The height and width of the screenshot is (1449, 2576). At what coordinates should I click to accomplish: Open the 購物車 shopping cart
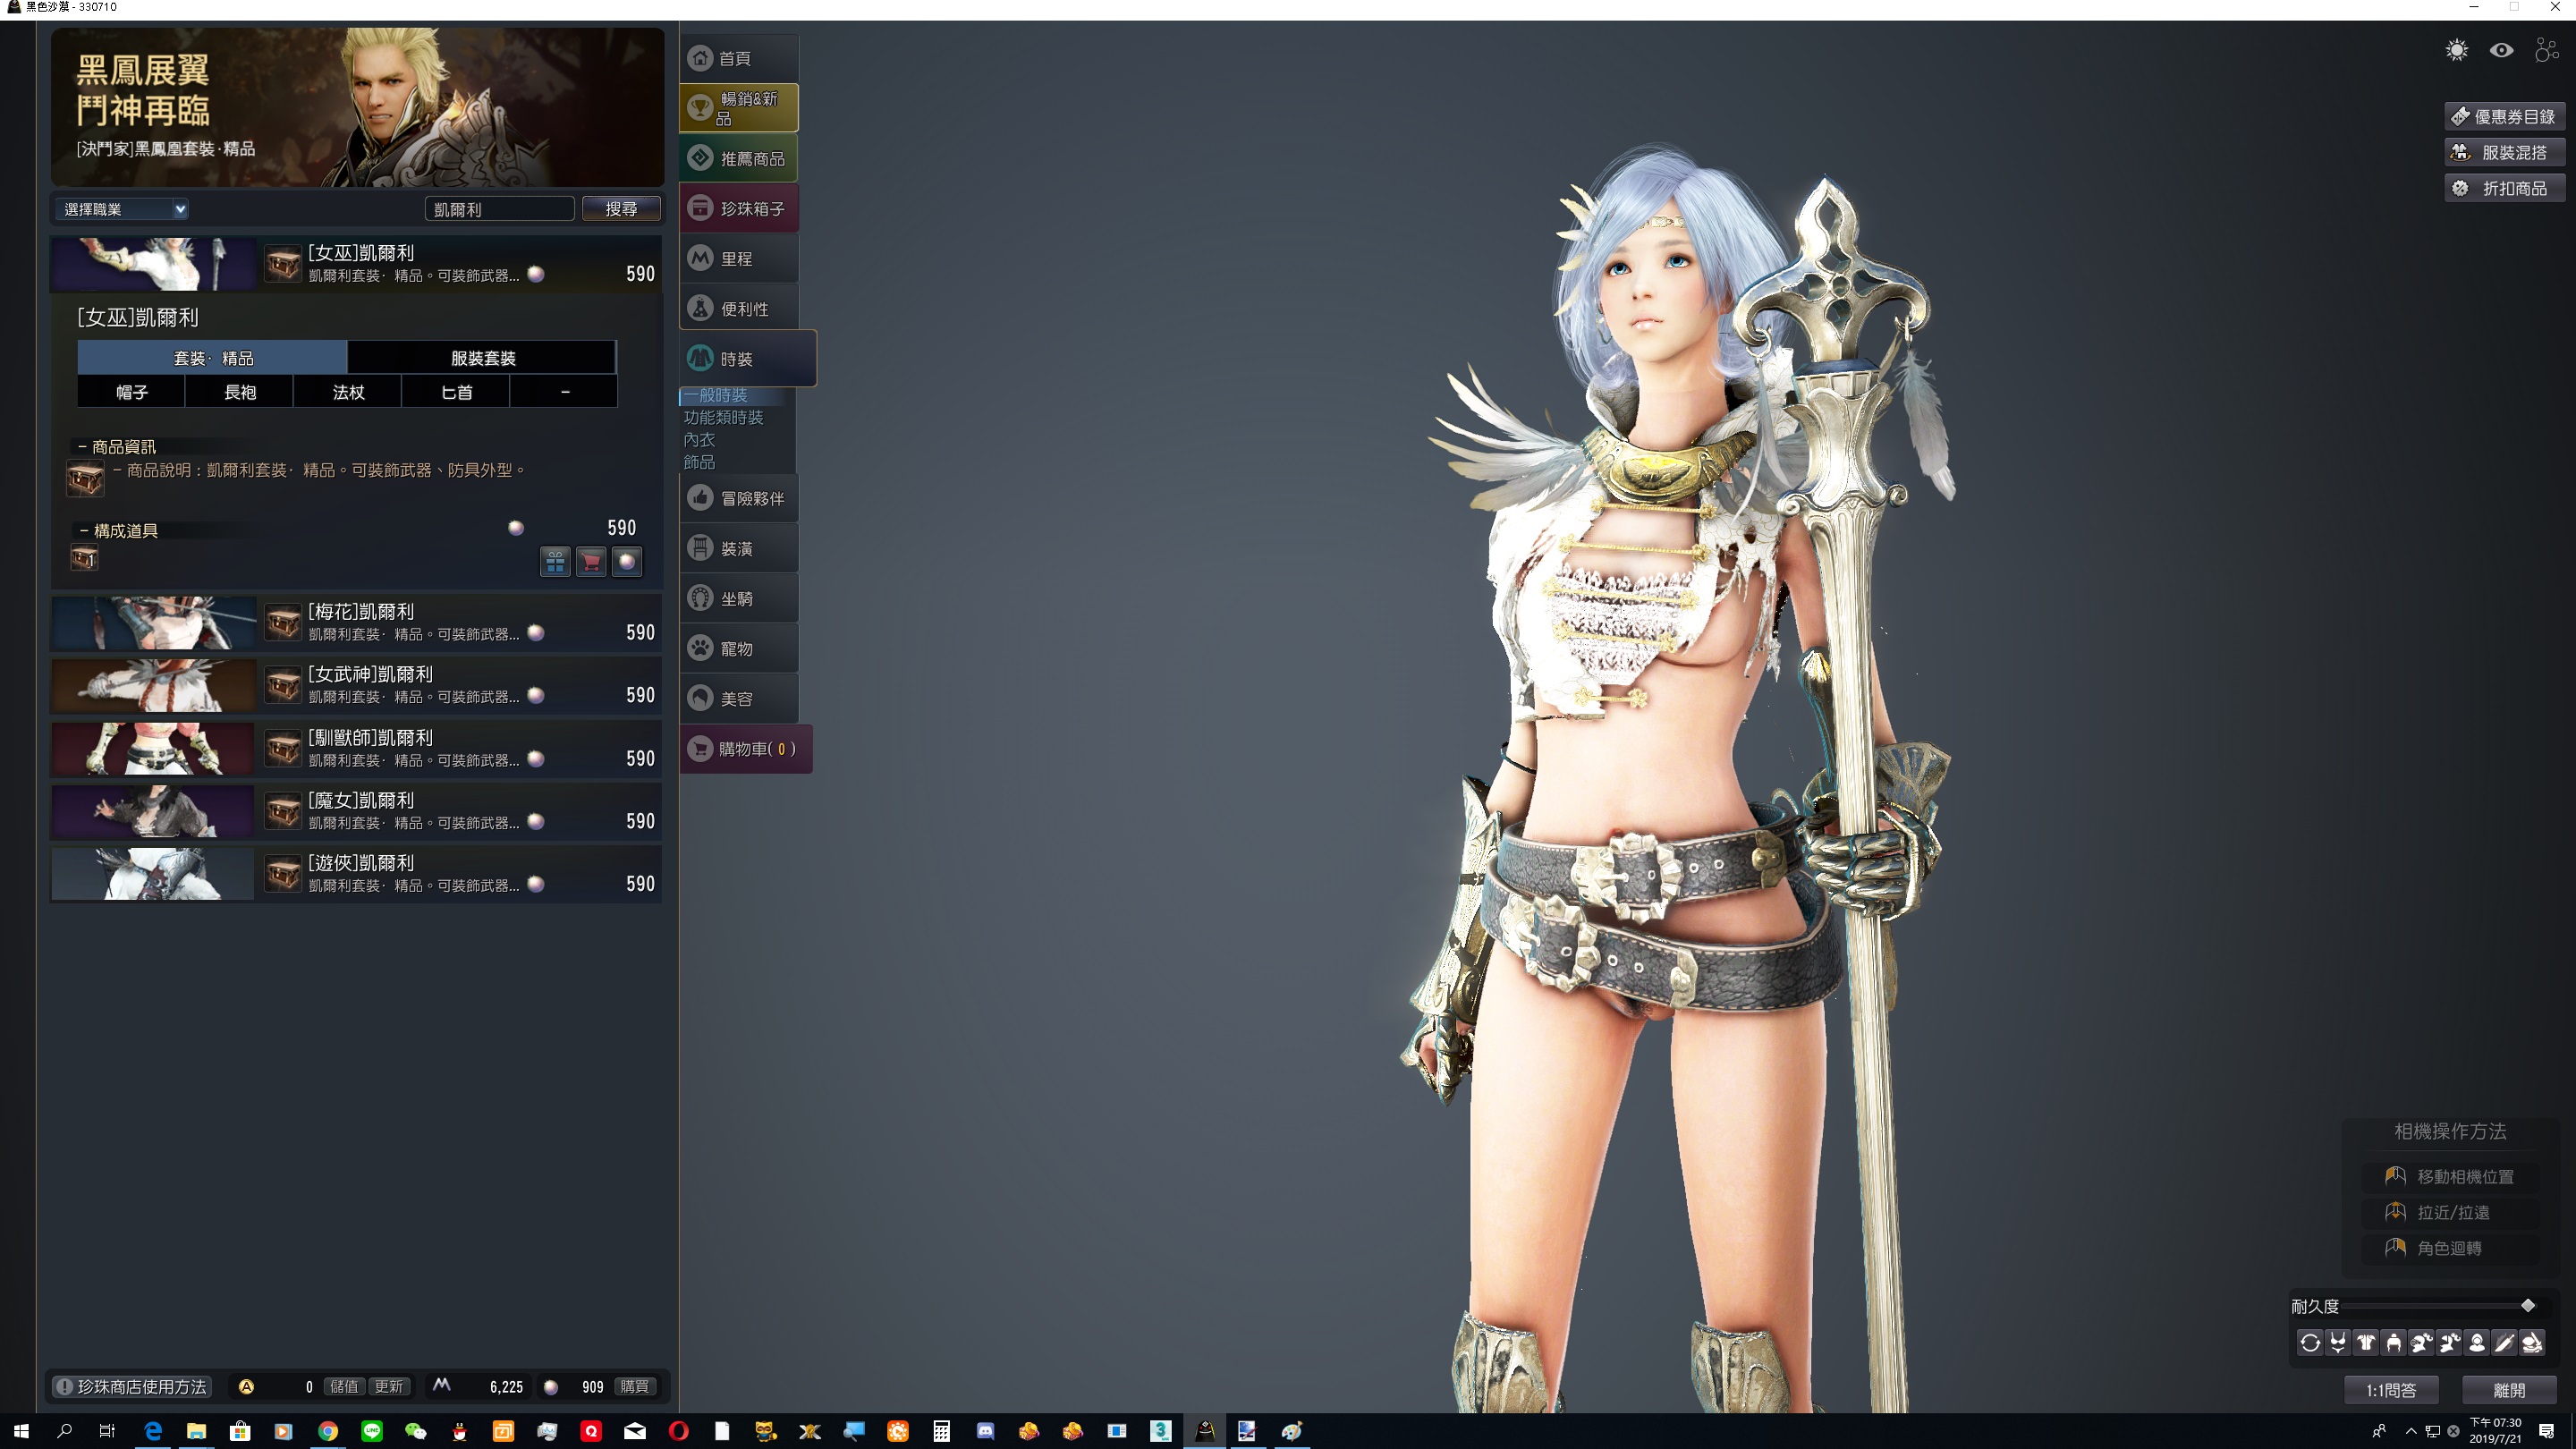745,749
